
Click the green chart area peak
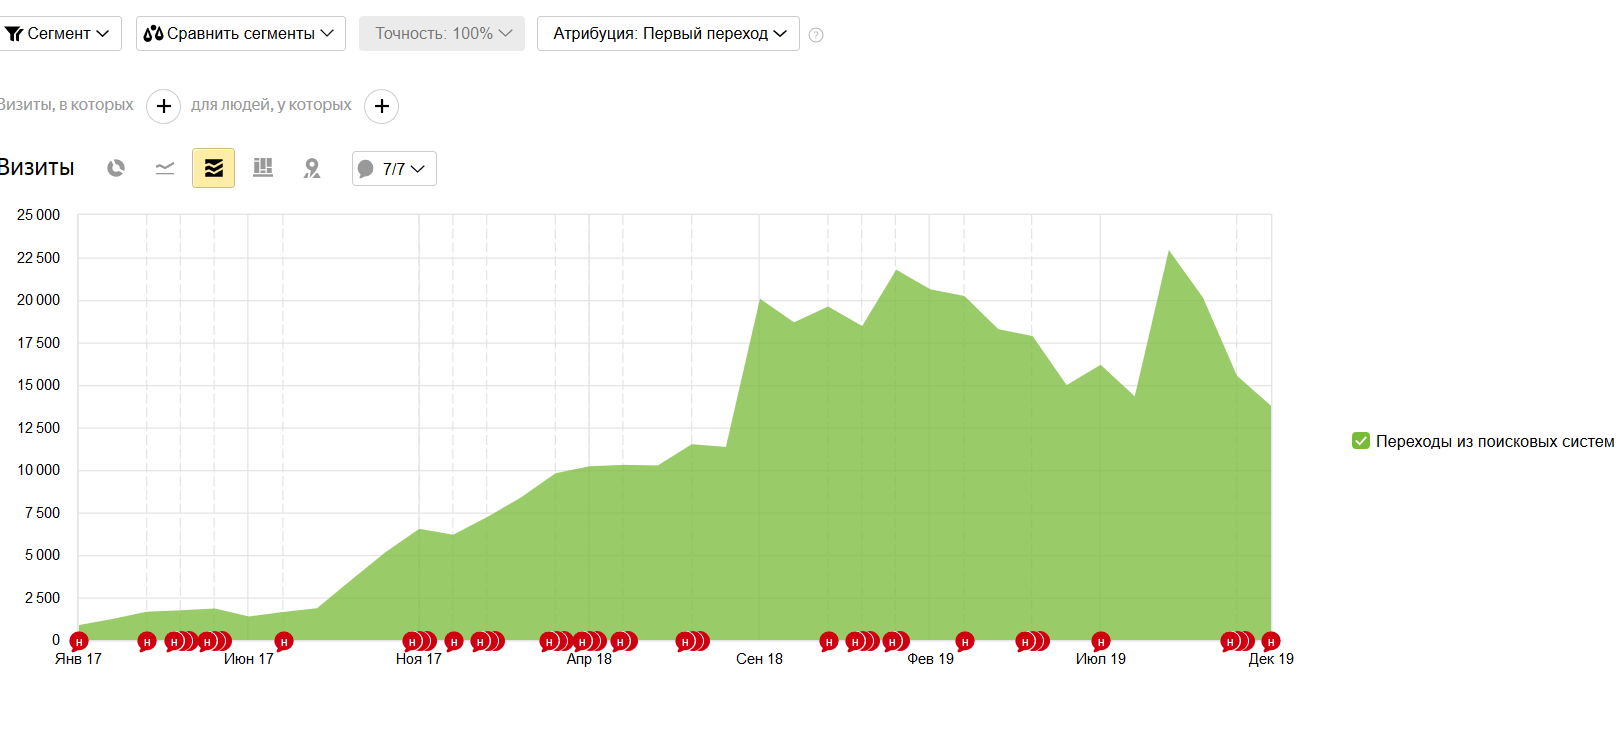click(1169, 253)
